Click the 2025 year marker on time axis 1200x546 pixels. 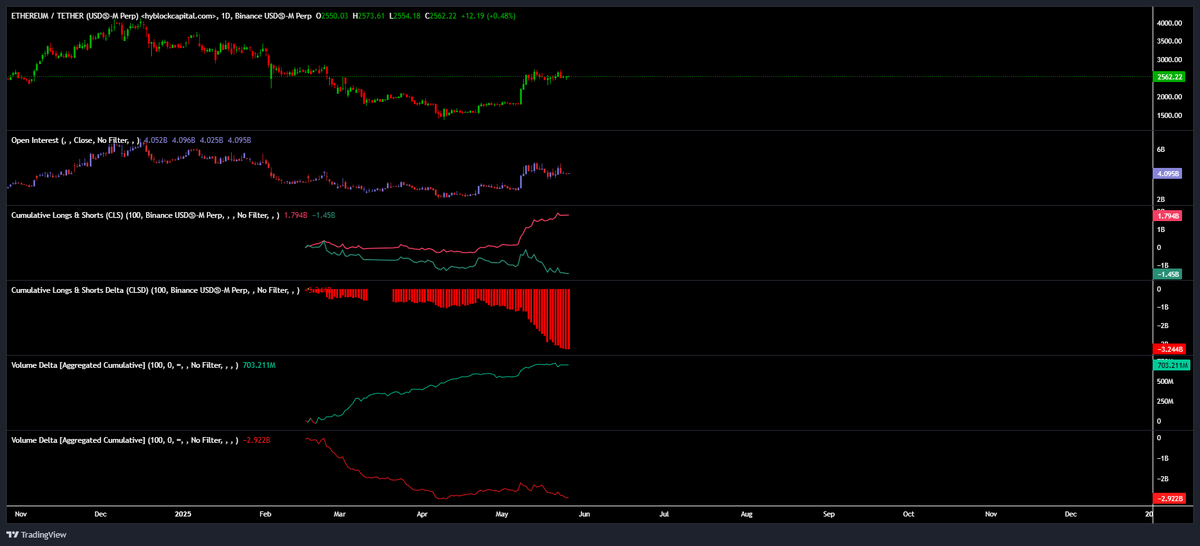point(184,512)
